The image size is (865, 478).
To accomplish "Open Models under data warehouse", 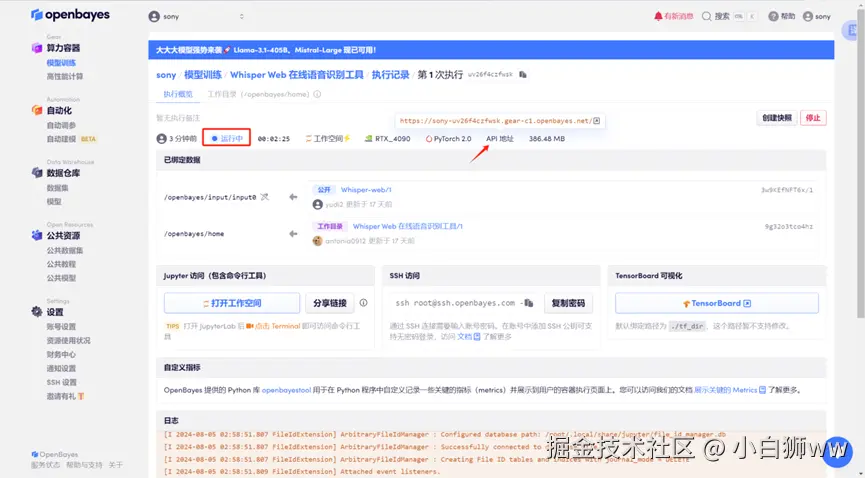I will 54,201.
